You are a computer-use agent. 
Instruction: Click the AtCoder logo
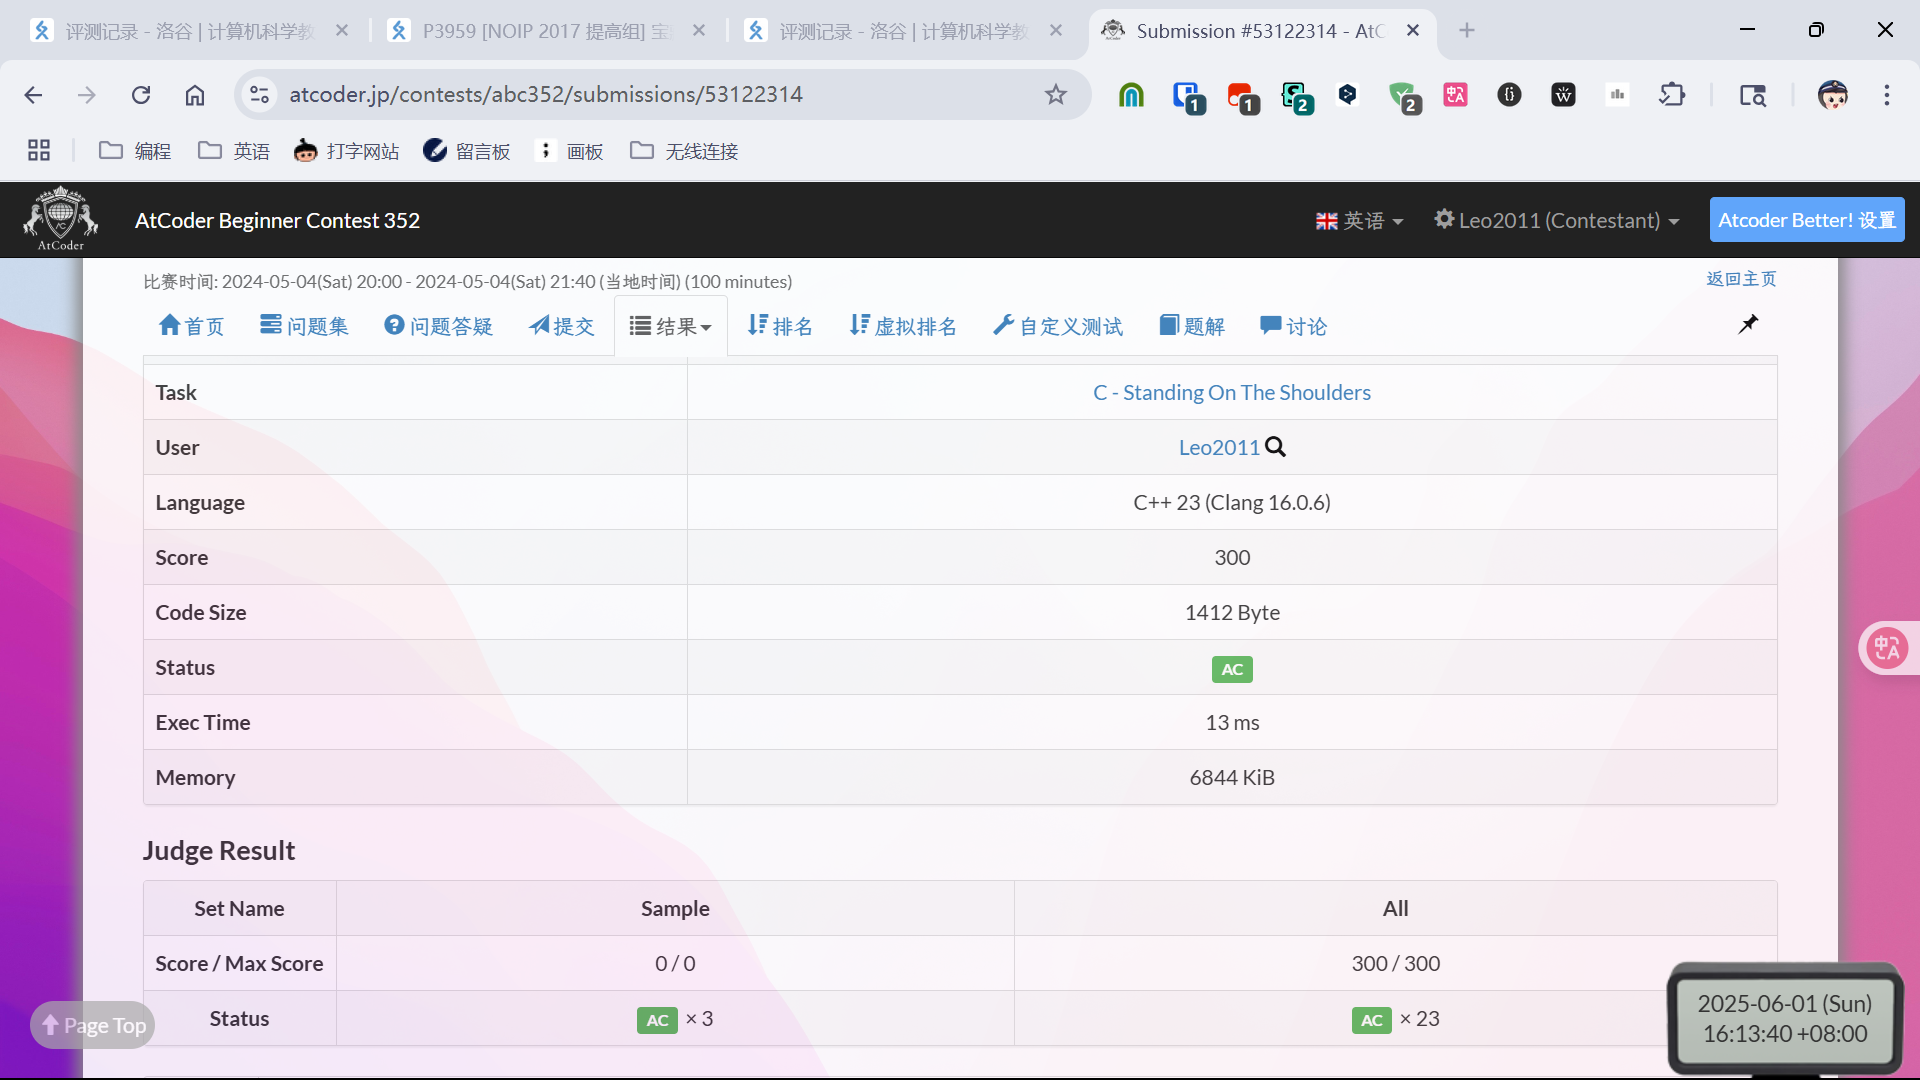[61, 219]
